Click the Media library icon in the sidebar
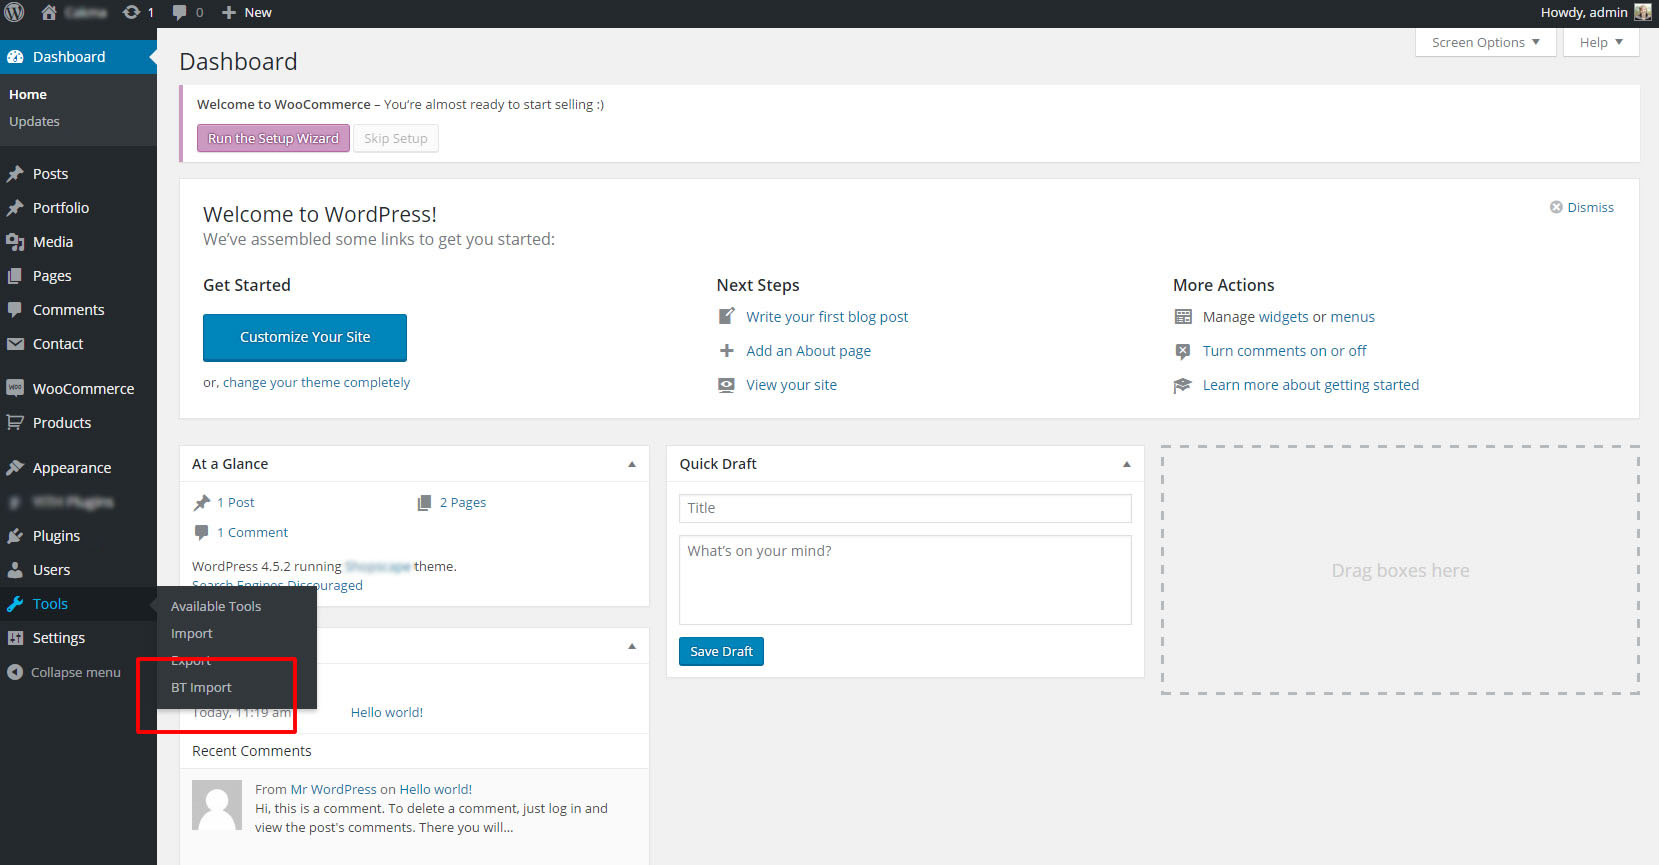The width and height of the screenshot is (1659, 865). click(x=15, y=242)
